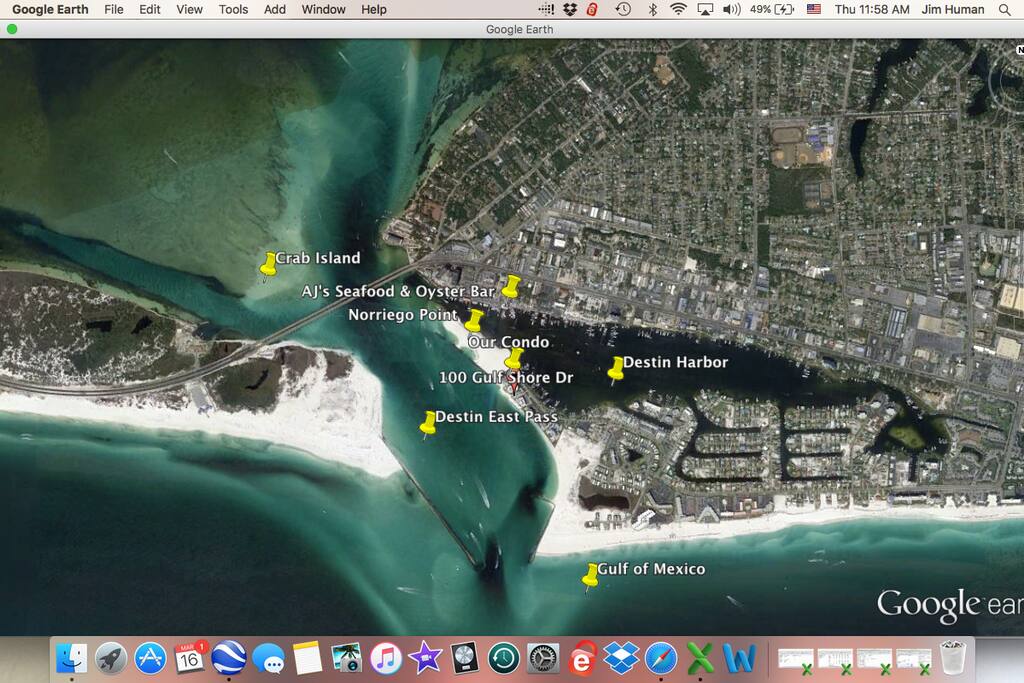The image size is (1024, 683).
Task: Launch iTunes from the Dock
Action: coord(386,658)
